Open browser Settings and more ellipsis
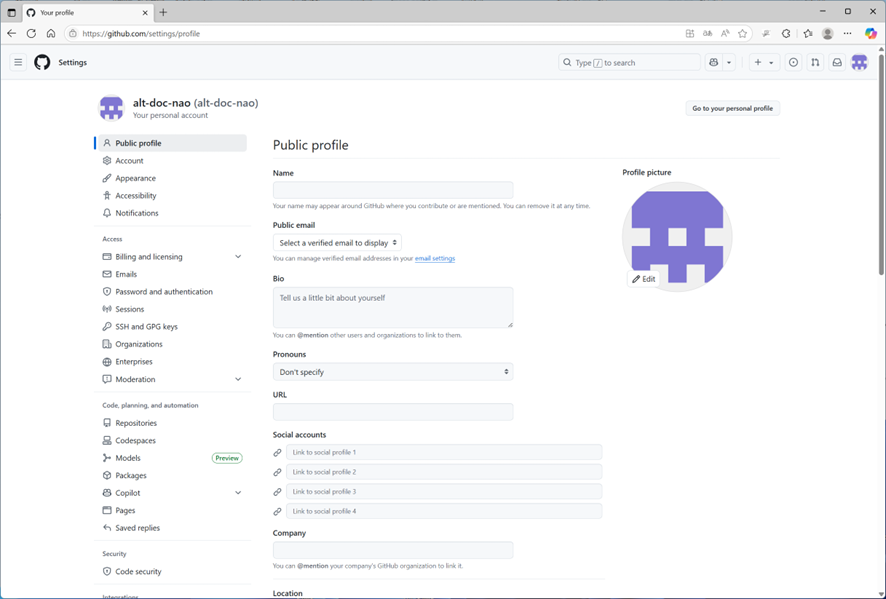886x599 pixels. (848, 33)
